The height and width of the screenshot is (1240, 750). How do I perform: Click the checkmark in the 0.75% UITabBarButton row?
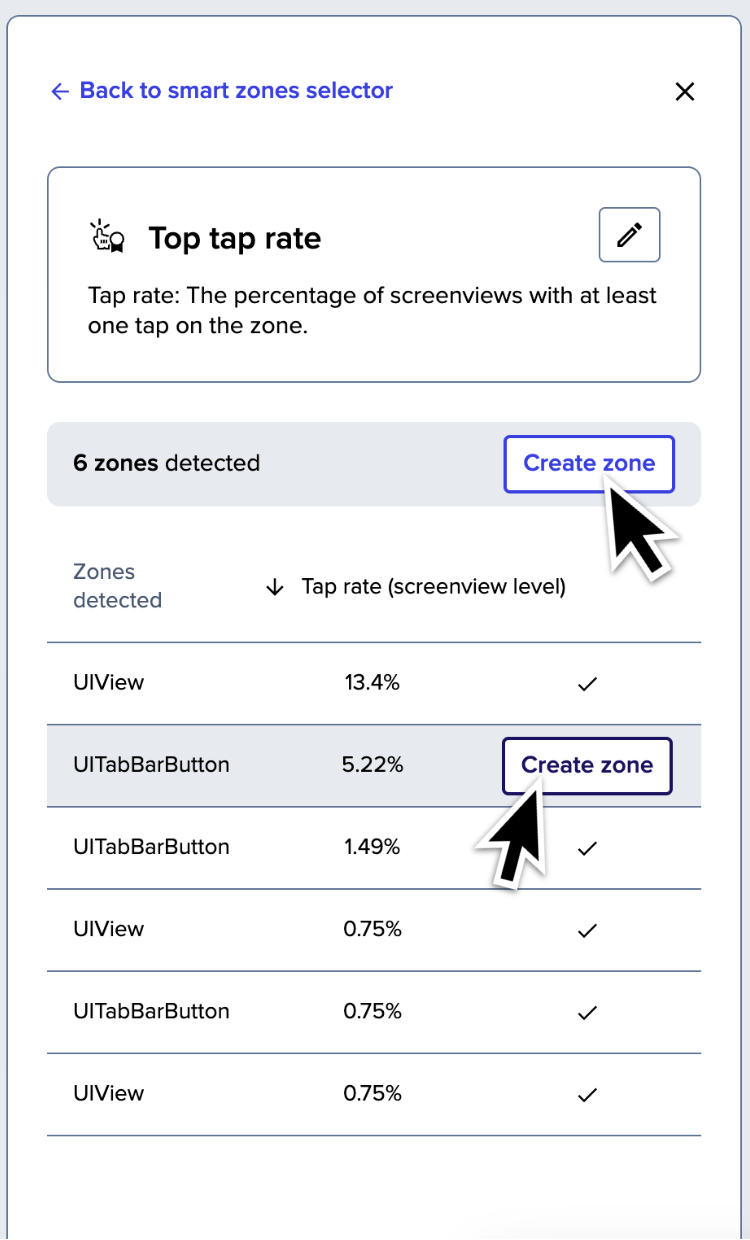(x=588, y=1012)
